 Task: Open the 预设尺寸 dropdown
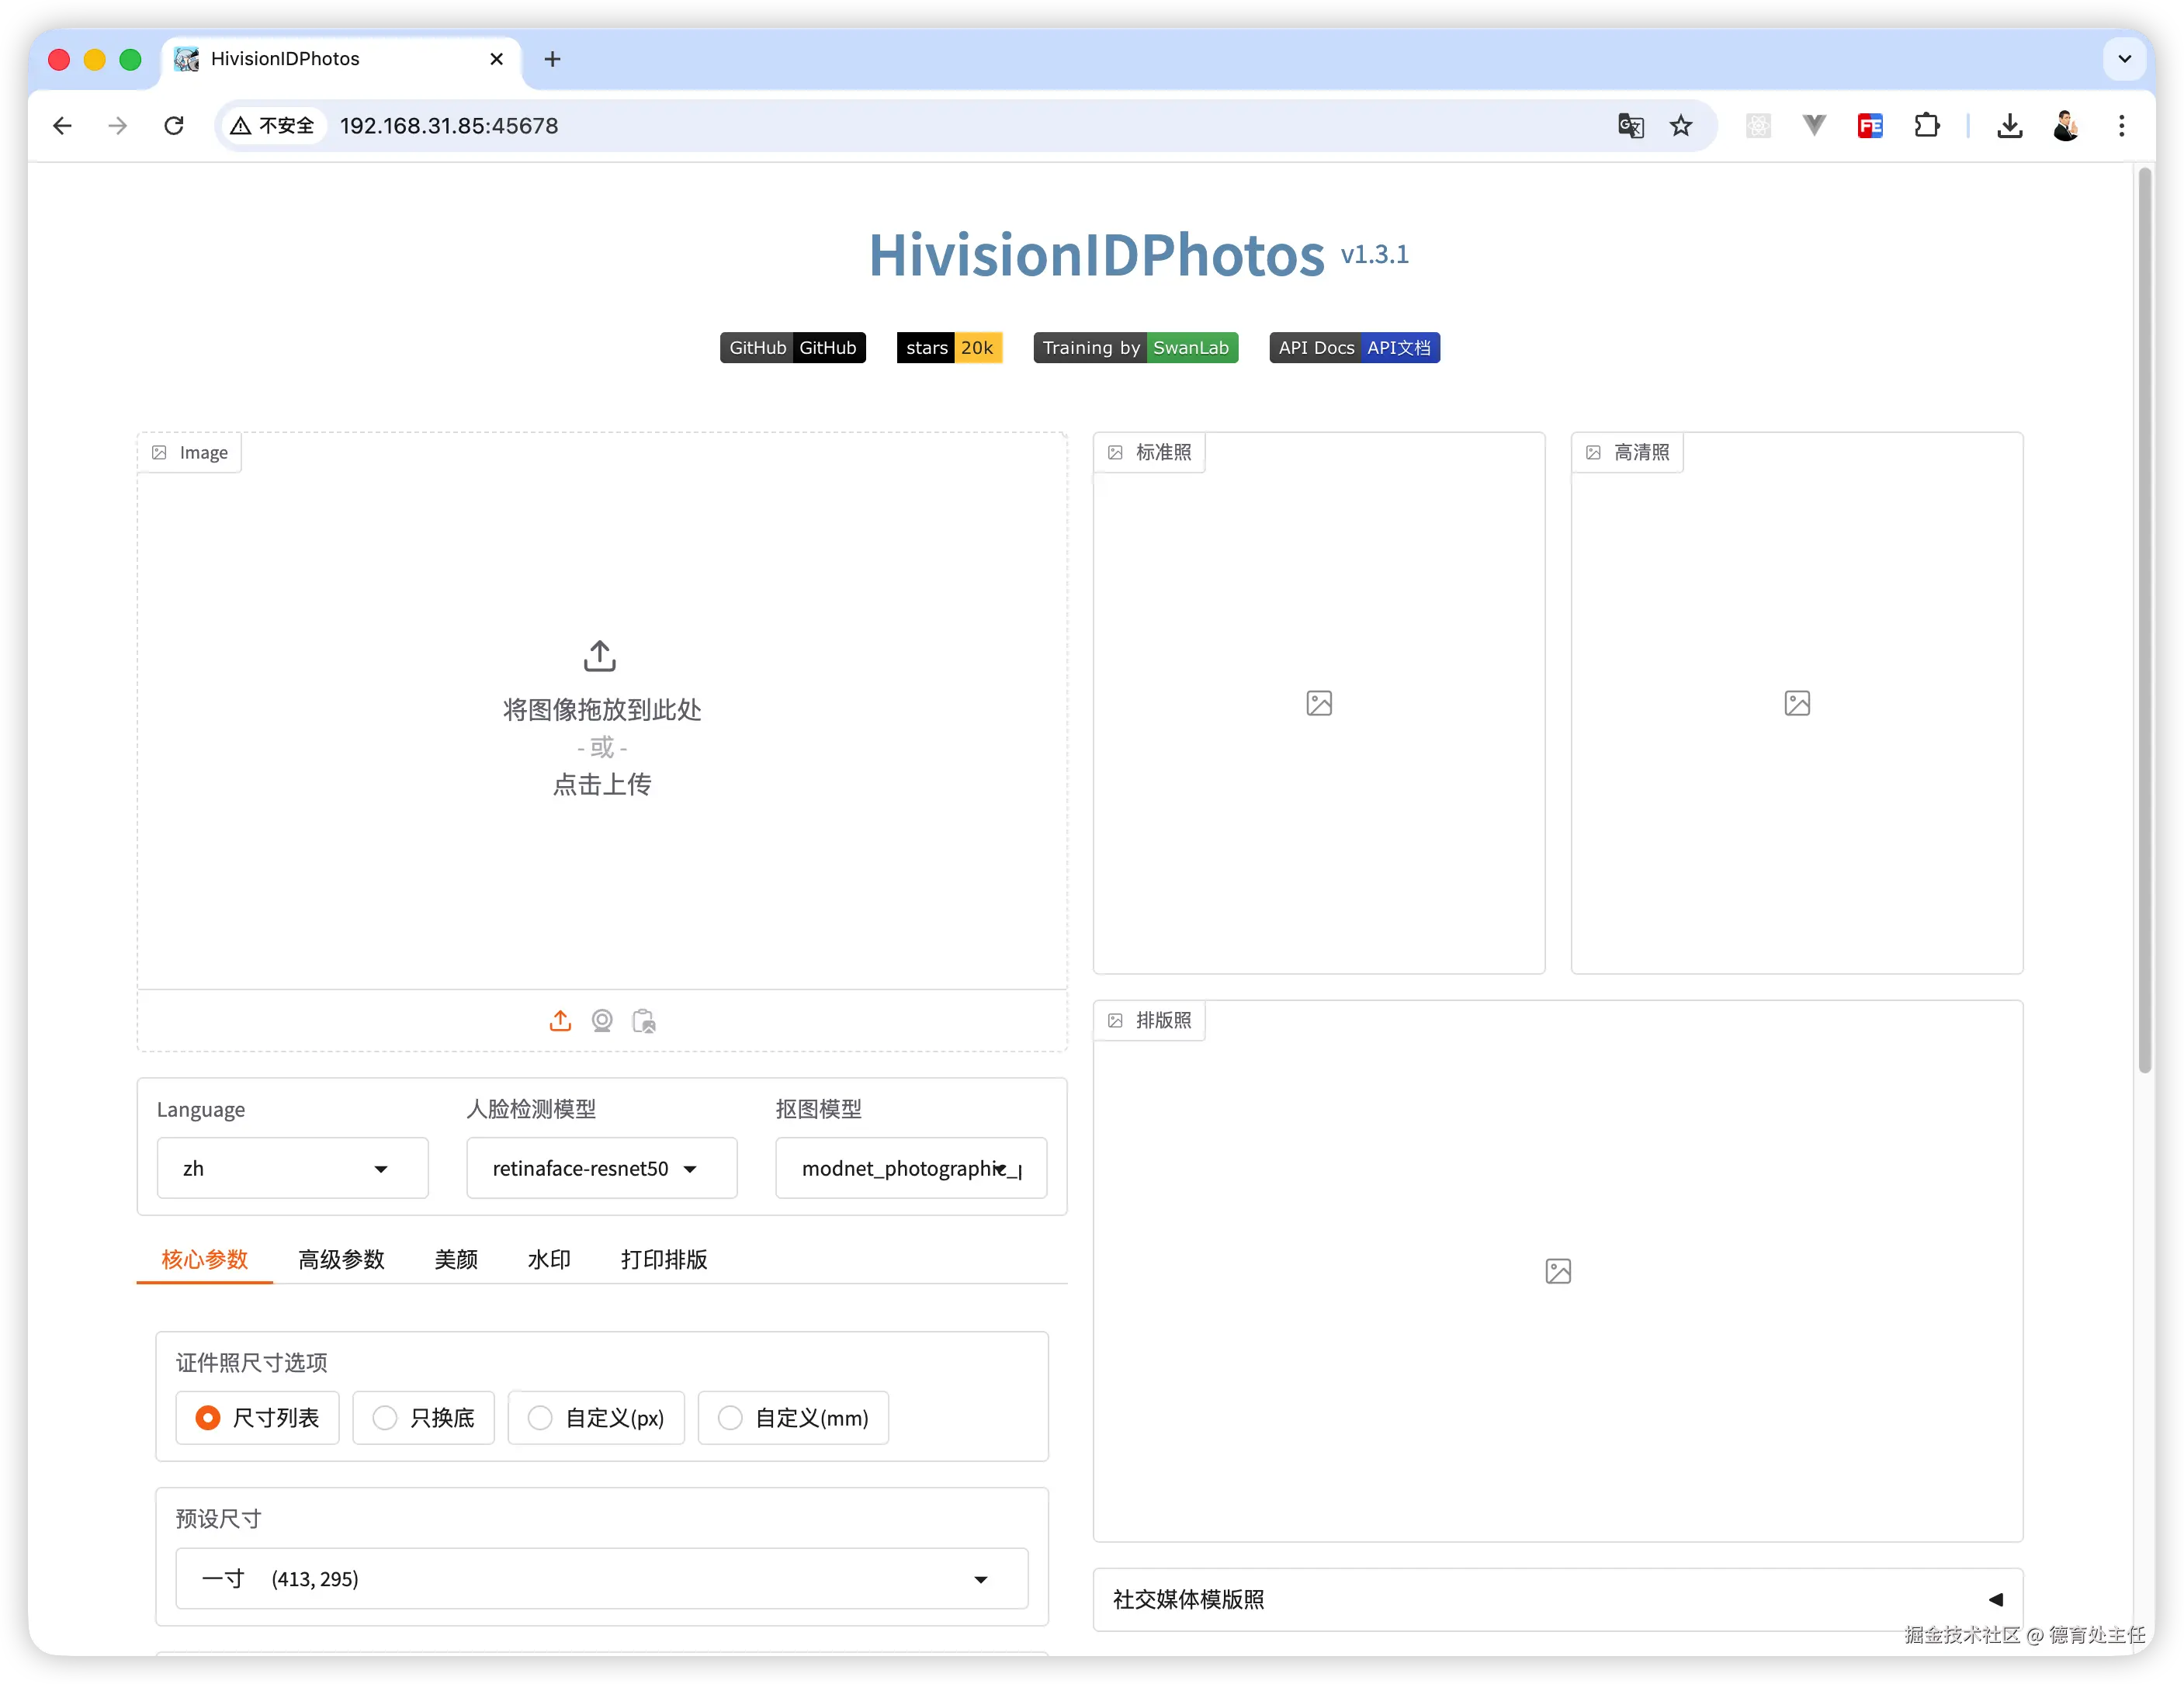(602, 1578)
